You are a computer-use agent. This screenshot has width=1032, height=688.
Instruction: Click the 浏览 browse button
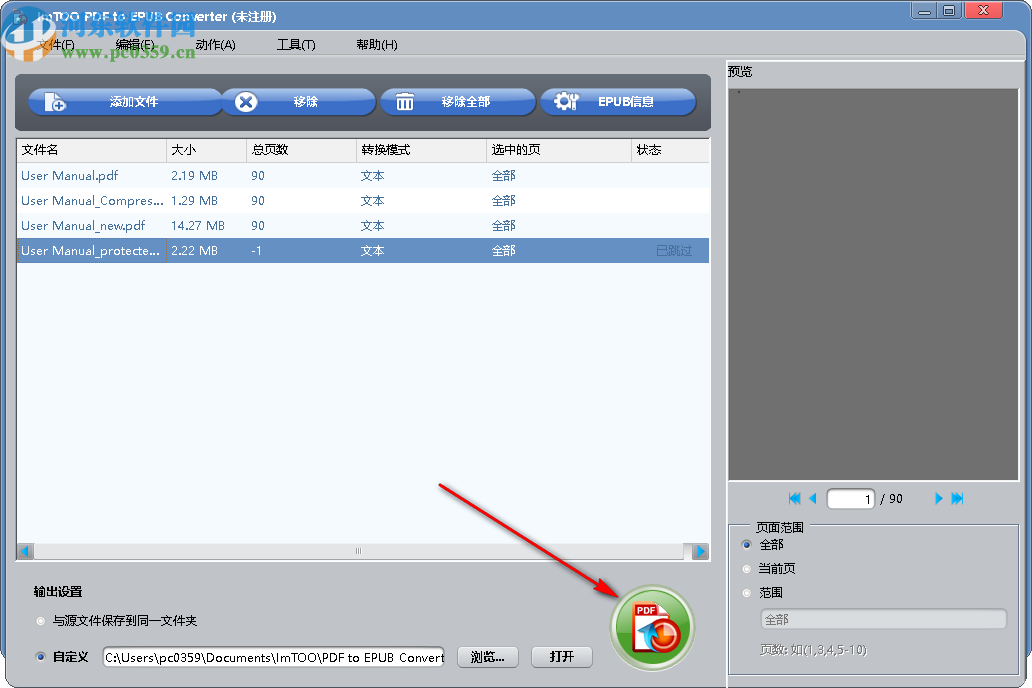pyautogui.click(x=487, y=657)
